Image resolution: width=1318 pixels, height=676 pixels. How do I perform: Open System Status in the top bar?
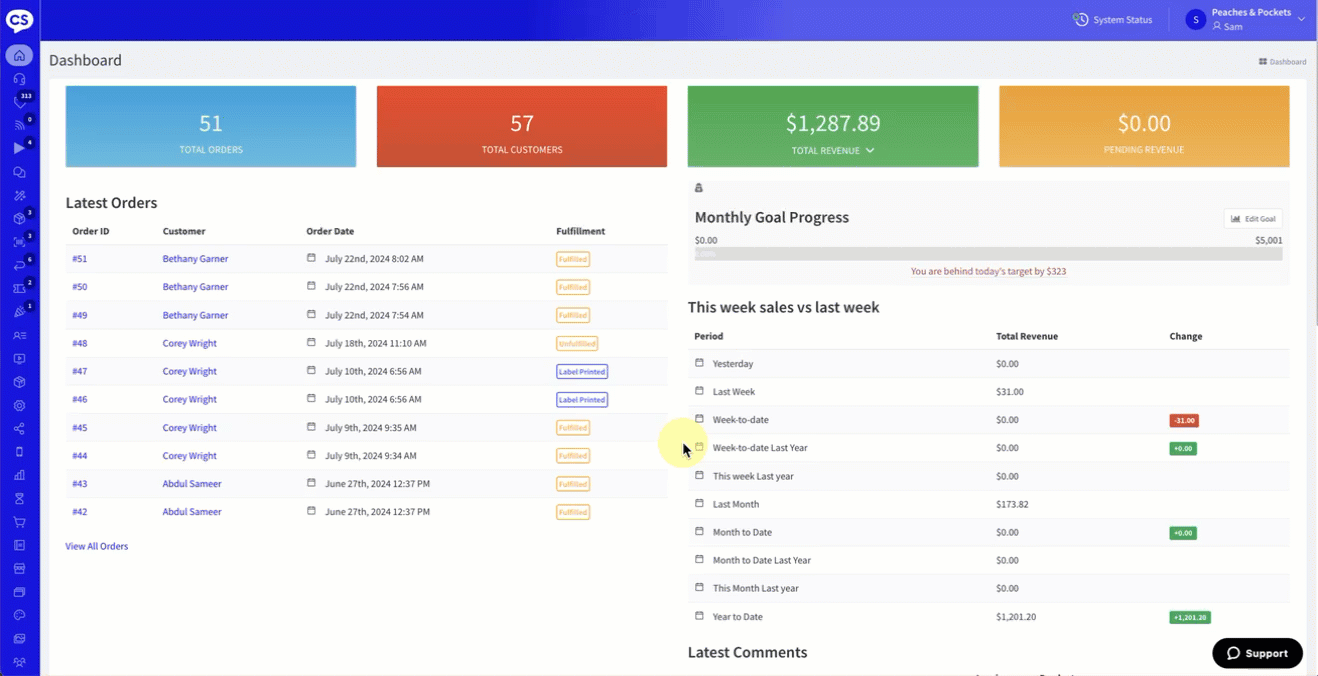pyautogui.click(x=1112, y=20)
